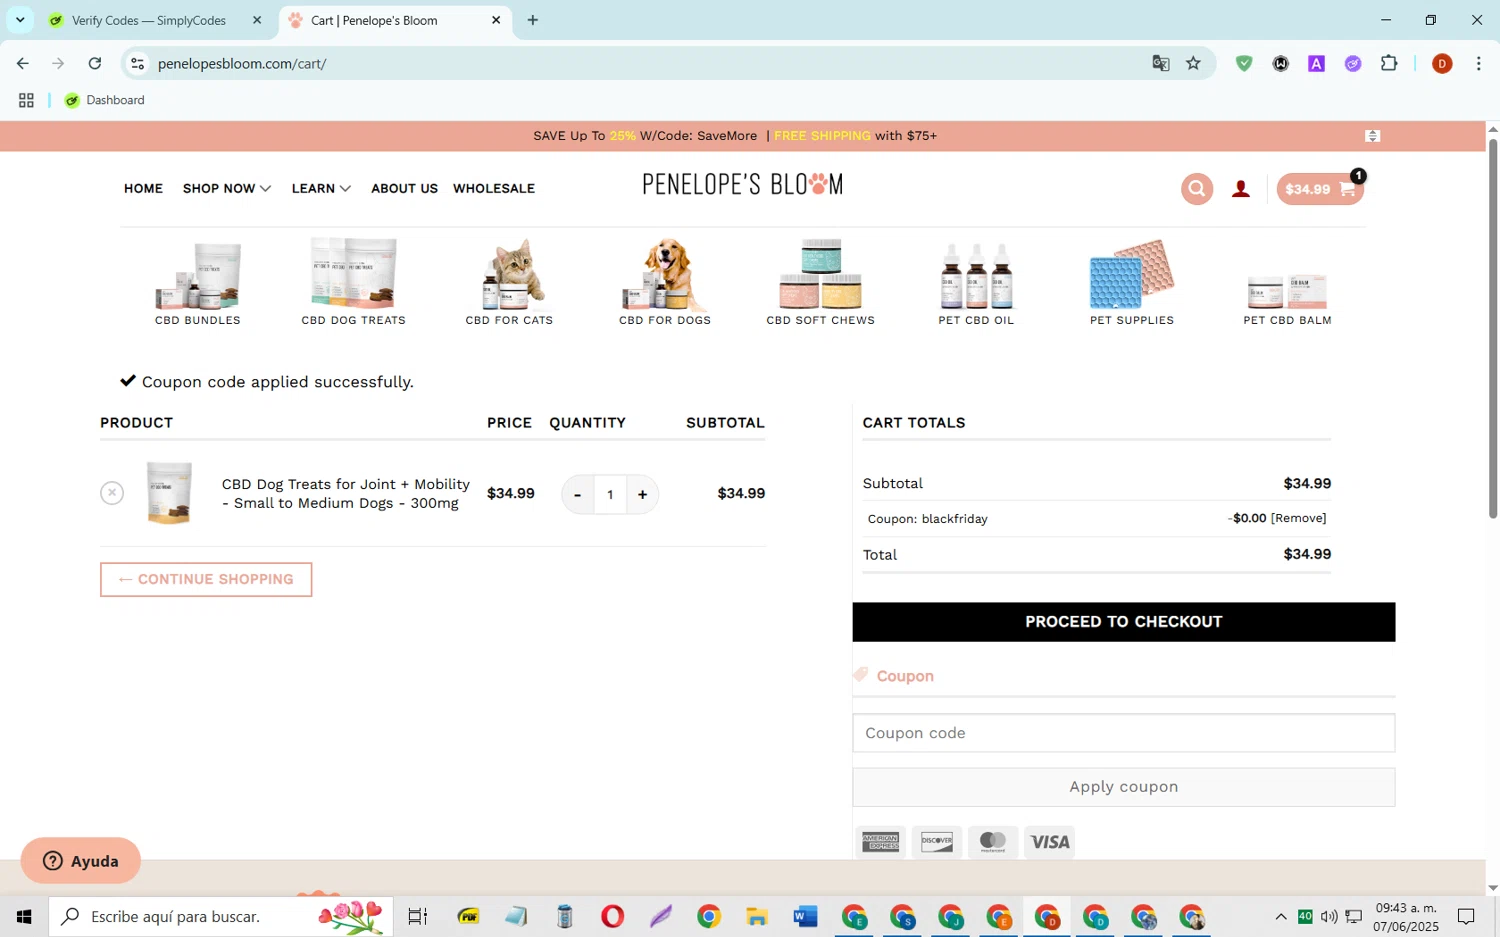Open the CBD Bundles category image
Viewport: 1500px width, 937px height.
pyautogui.click(x=198, y=274)
